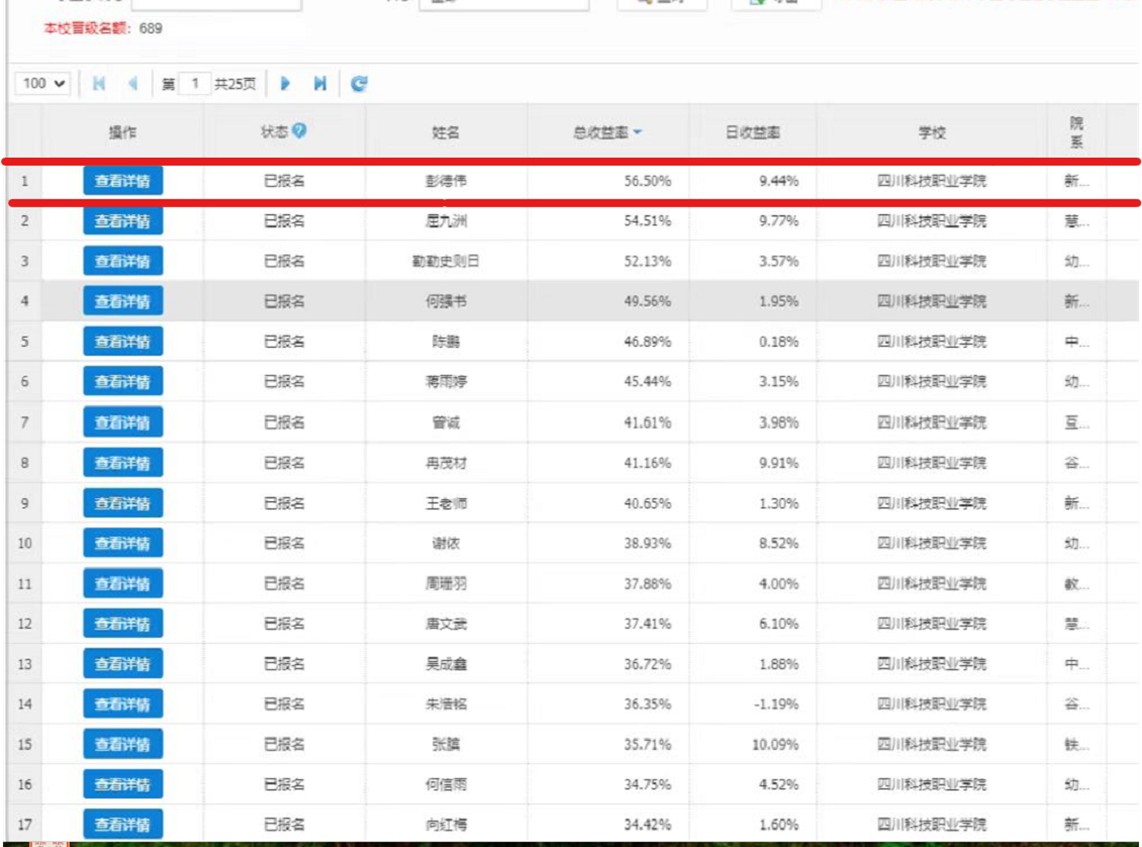Open 查看详情 for row 2 with 54.51%
The height and width of the screenshot is (847, 1142).
tap(123, 221)
